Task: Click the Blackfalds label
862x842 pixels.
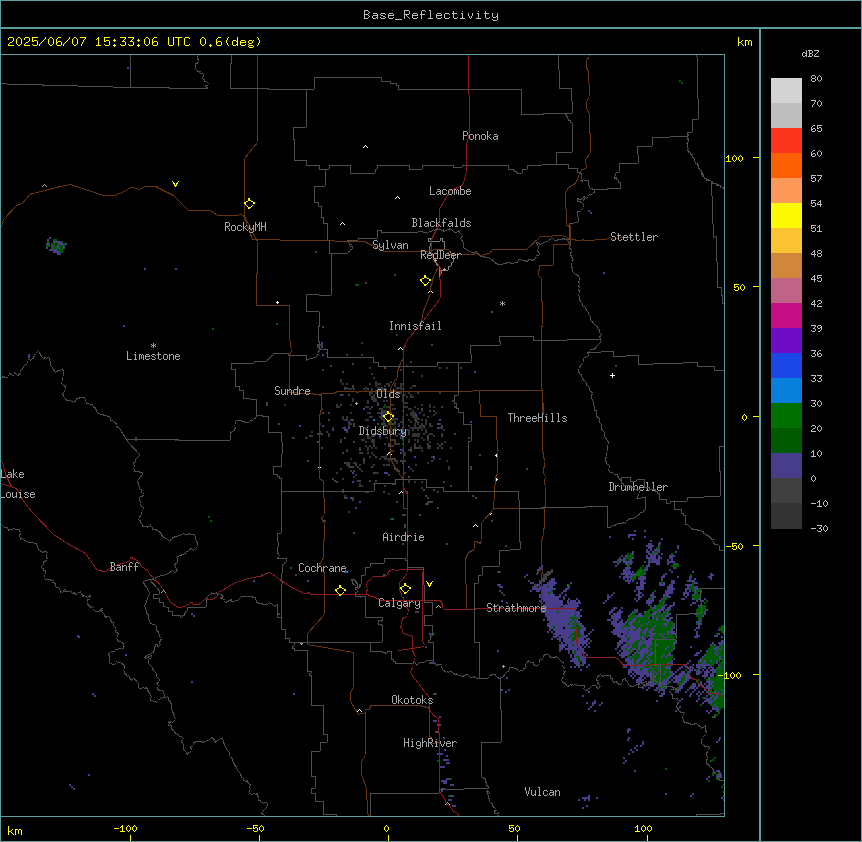Action: tap(441, 223)
